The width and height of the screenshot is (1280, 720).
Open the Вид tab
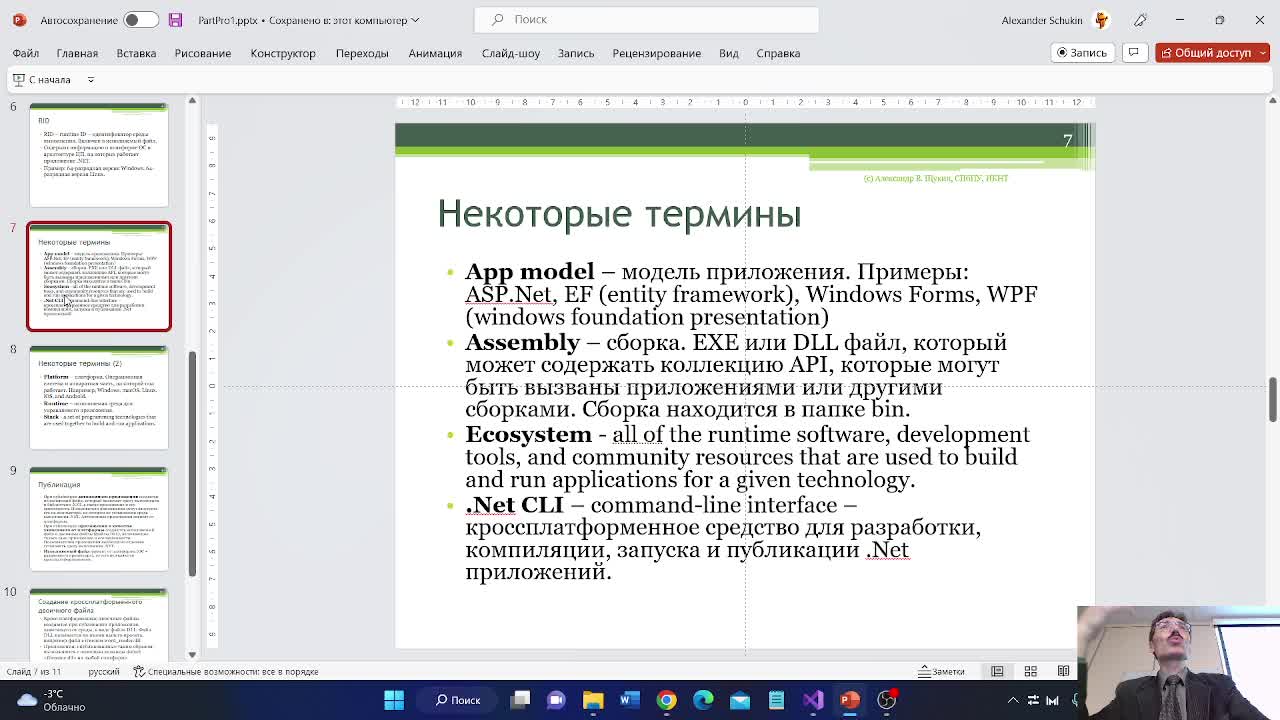[729, 53]
